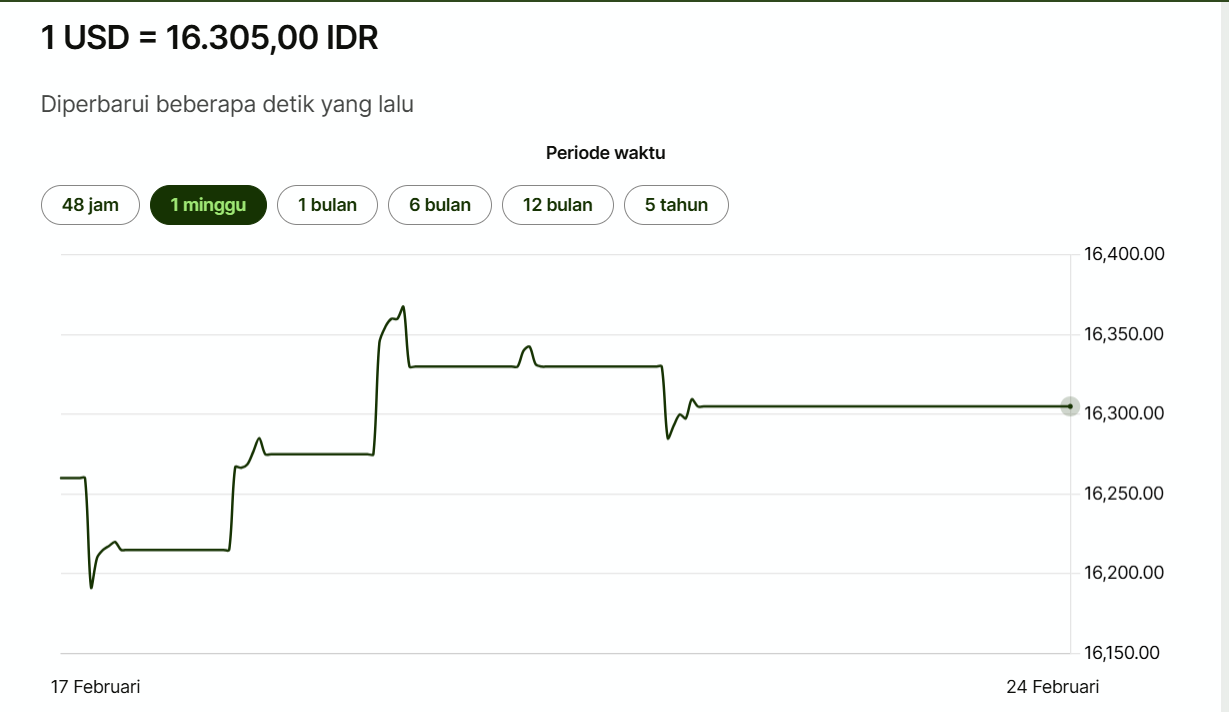The width and height of the screenshot is (1229, 712).
Task: Click the 16,300.00 axis label
Action: [1124, 413]
